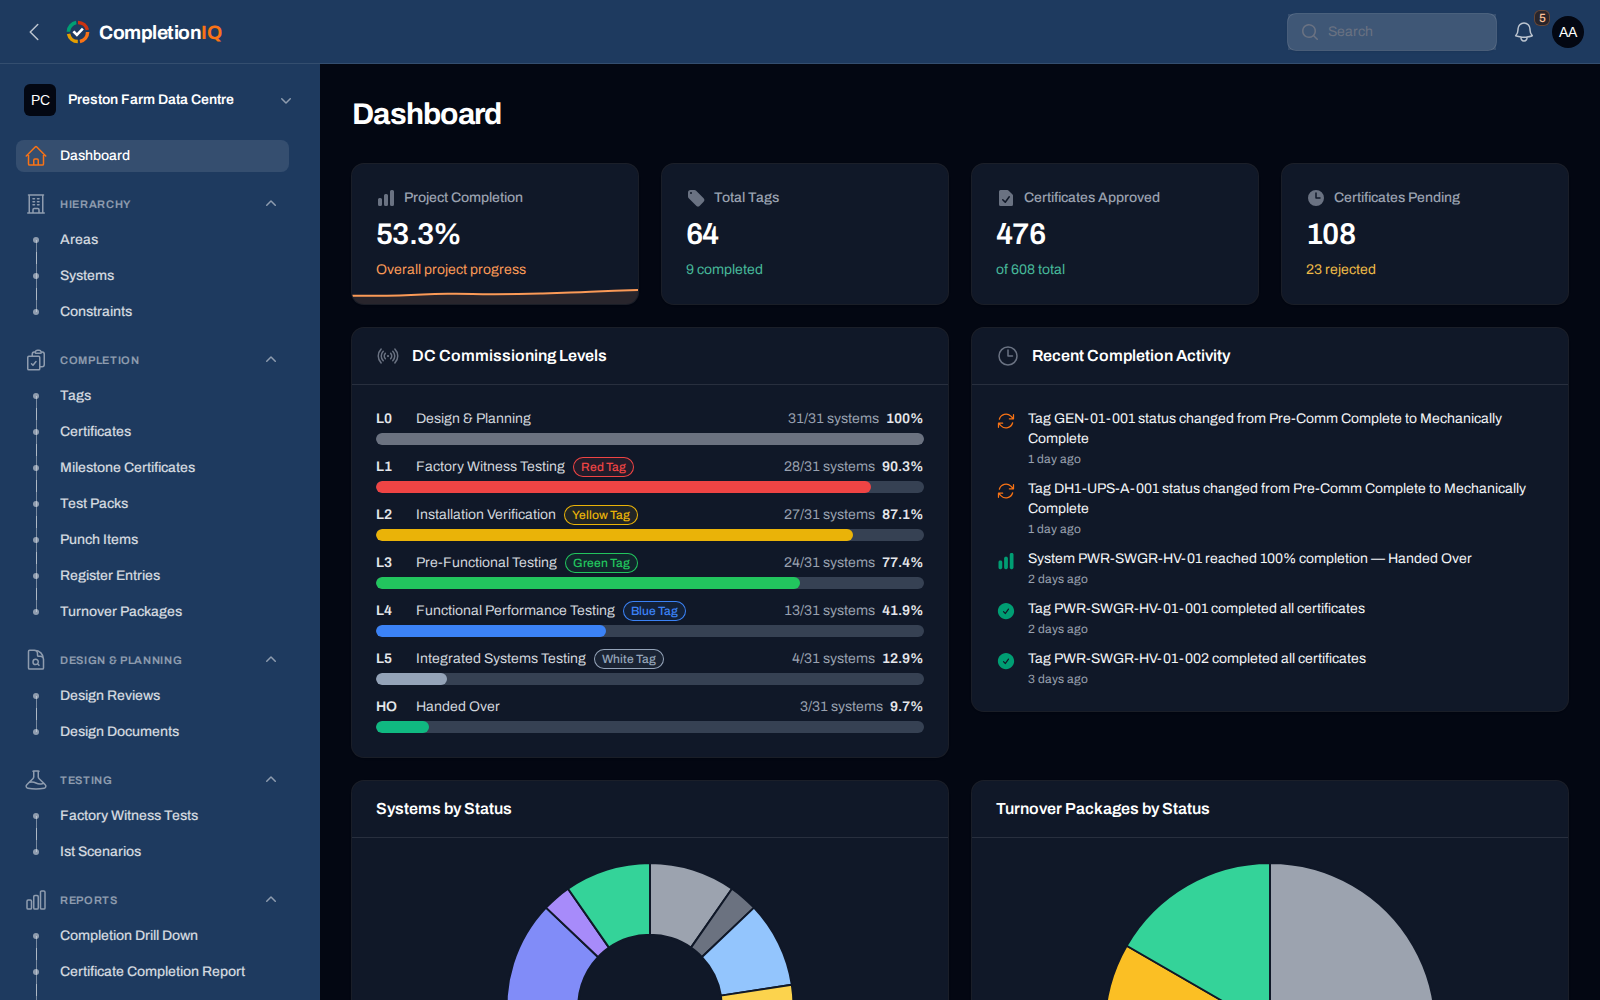1600x1000 pixels.
Task: Collapse the Hierarchy section
Action: pyautogui.click(x=271, y=204)
